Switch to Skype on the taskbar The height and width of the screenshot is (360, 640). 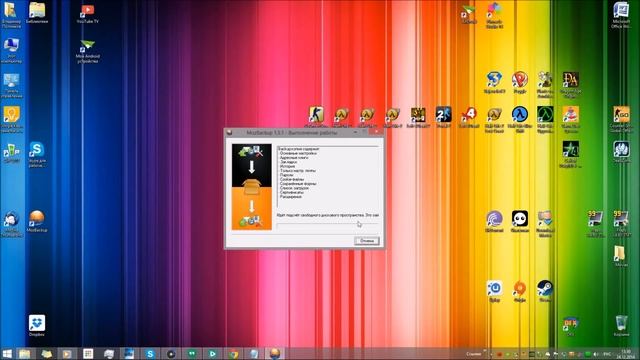(150, 353)
